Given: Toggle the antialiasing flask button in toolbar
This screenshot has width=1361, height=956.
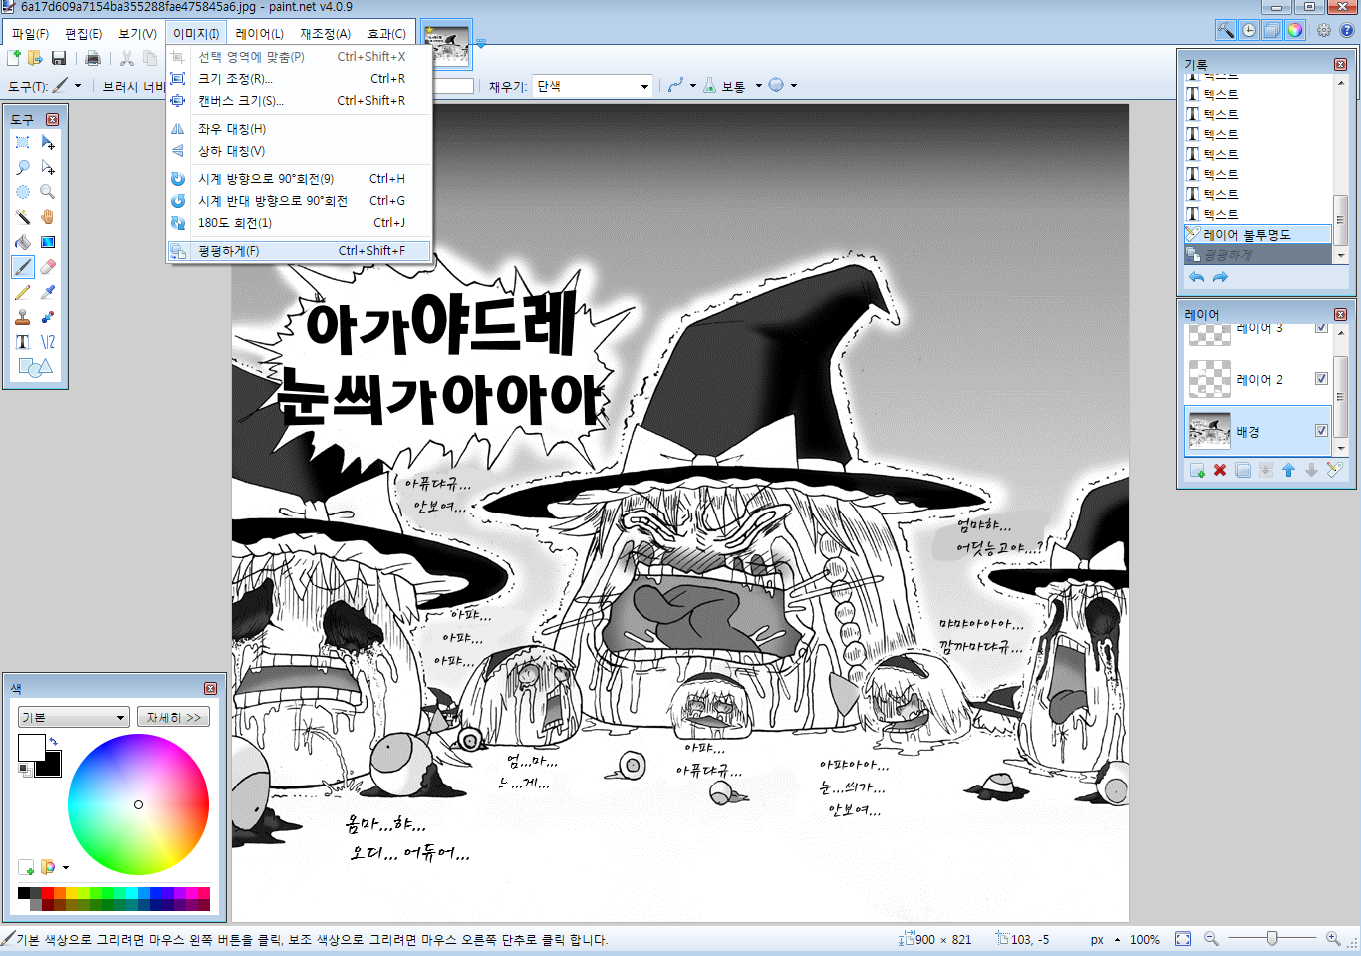Looking at the screenshot, I should click(709, 86).
